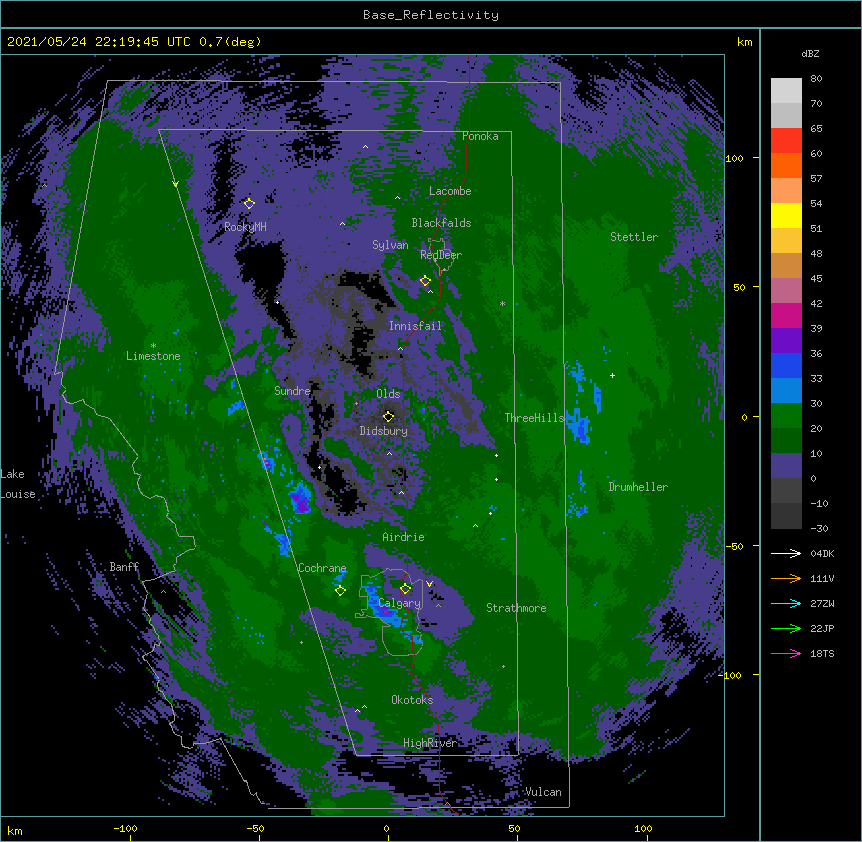Screen dimensions: 862x842
Task: Click the 04DK legend label
Action: [x=822, y=553]
